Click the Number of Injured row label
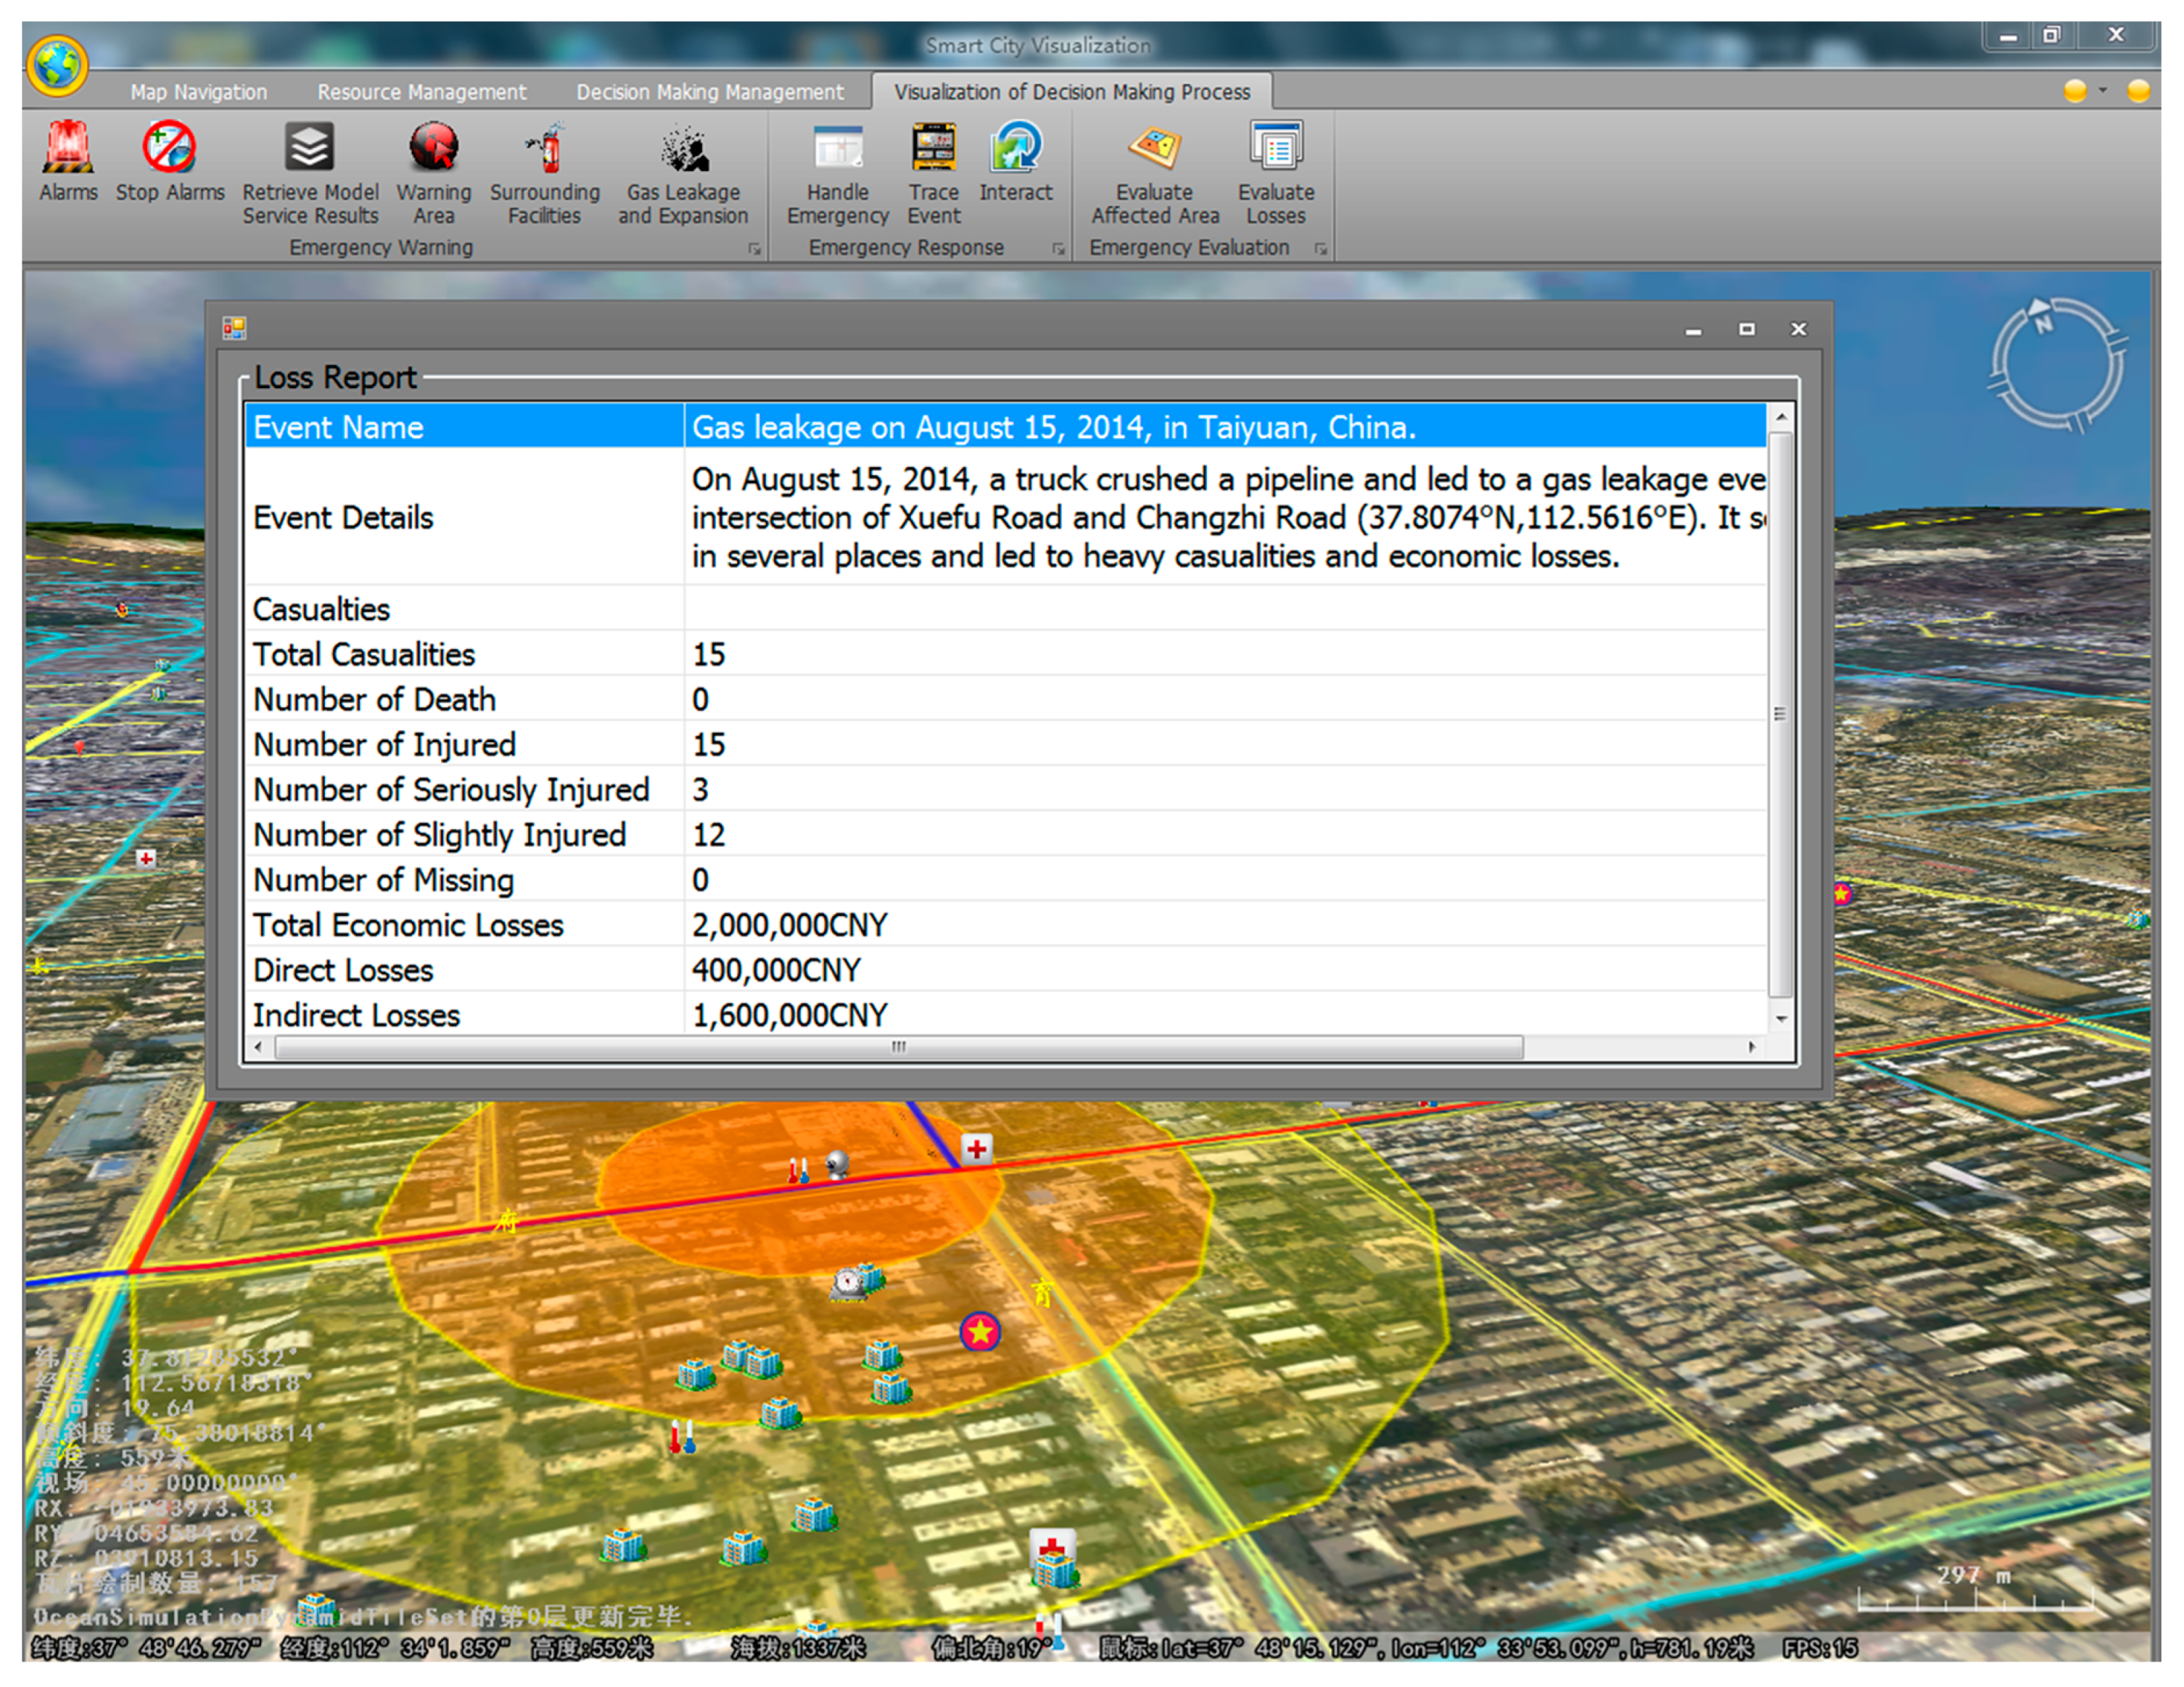 point(384,744)
